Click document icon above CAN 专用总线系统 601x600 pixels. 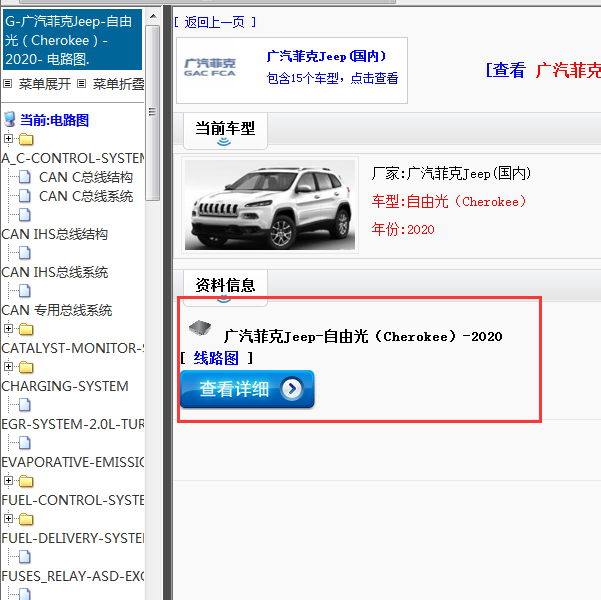(x=25, y=291)
